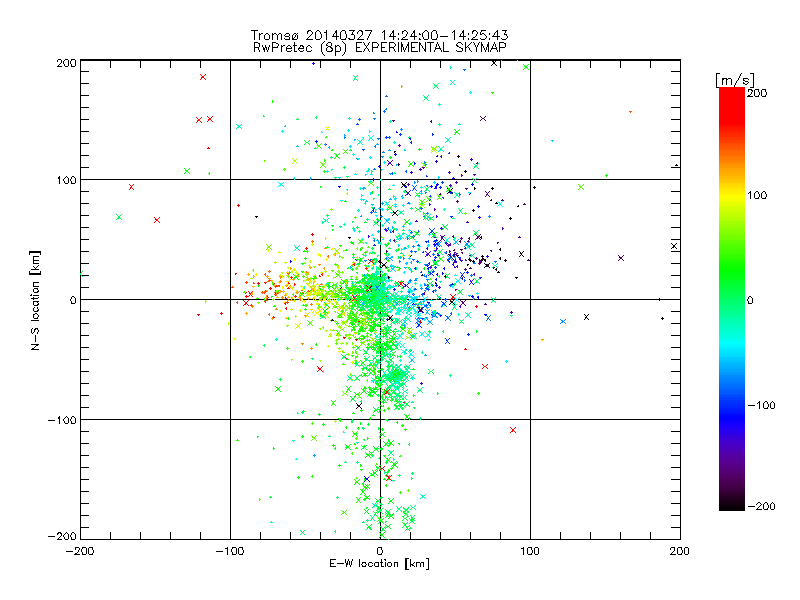Click the orange dot near E-W 167 km, N-S 157 km
Screen dimensions: 800x600
tap(631, 112)
